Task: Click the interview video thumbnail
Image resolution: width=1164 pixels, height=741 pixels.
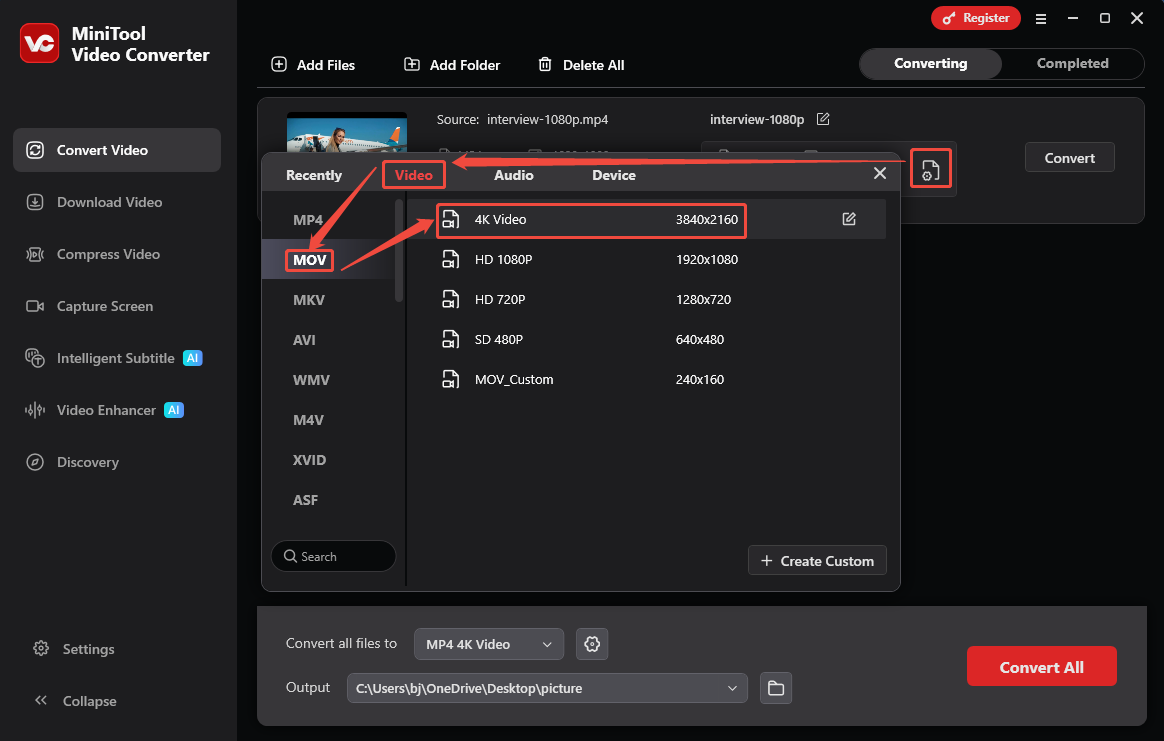Action: [x=347, y=134]
